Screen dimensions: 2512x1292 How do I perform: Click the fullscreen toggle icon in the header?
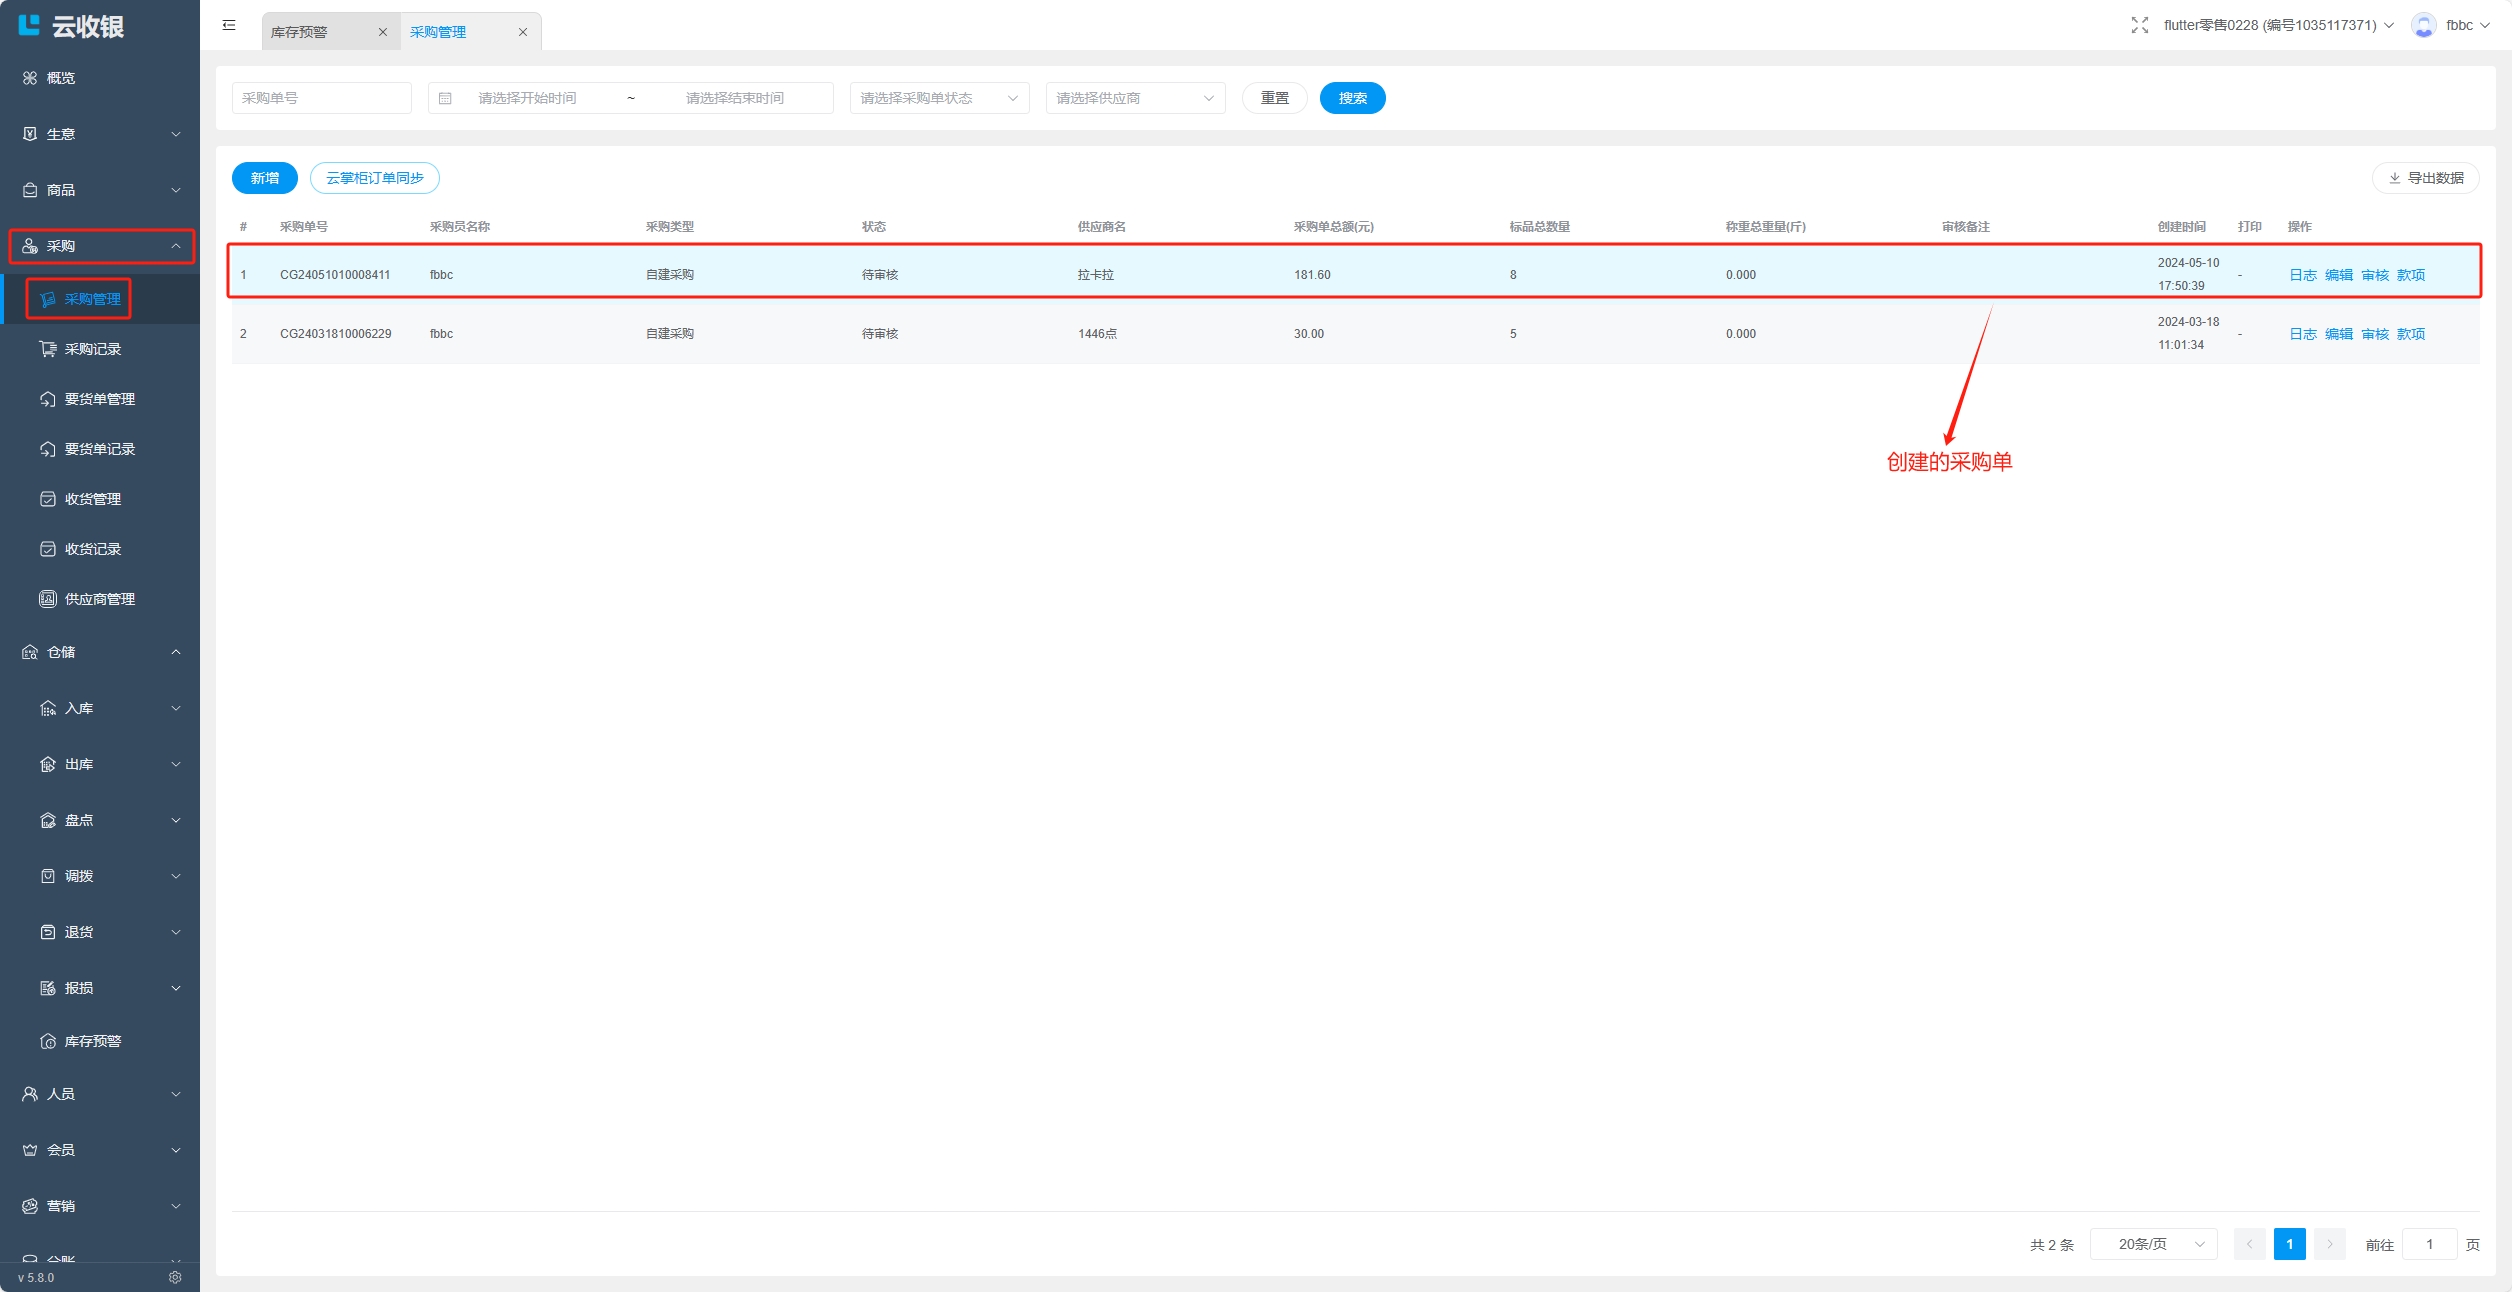click(2139, 25)
